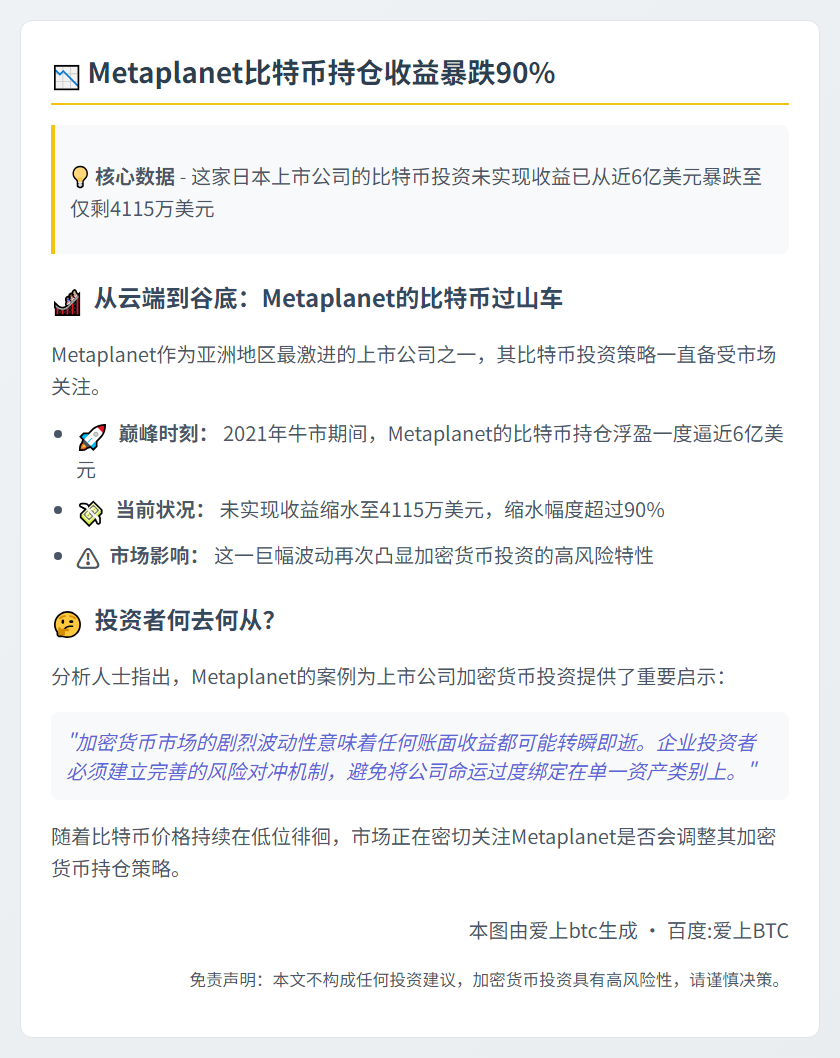Click the falling chart icon beside the title
The height and width of the screenshot is (1058, 840).
pos(65,76)
